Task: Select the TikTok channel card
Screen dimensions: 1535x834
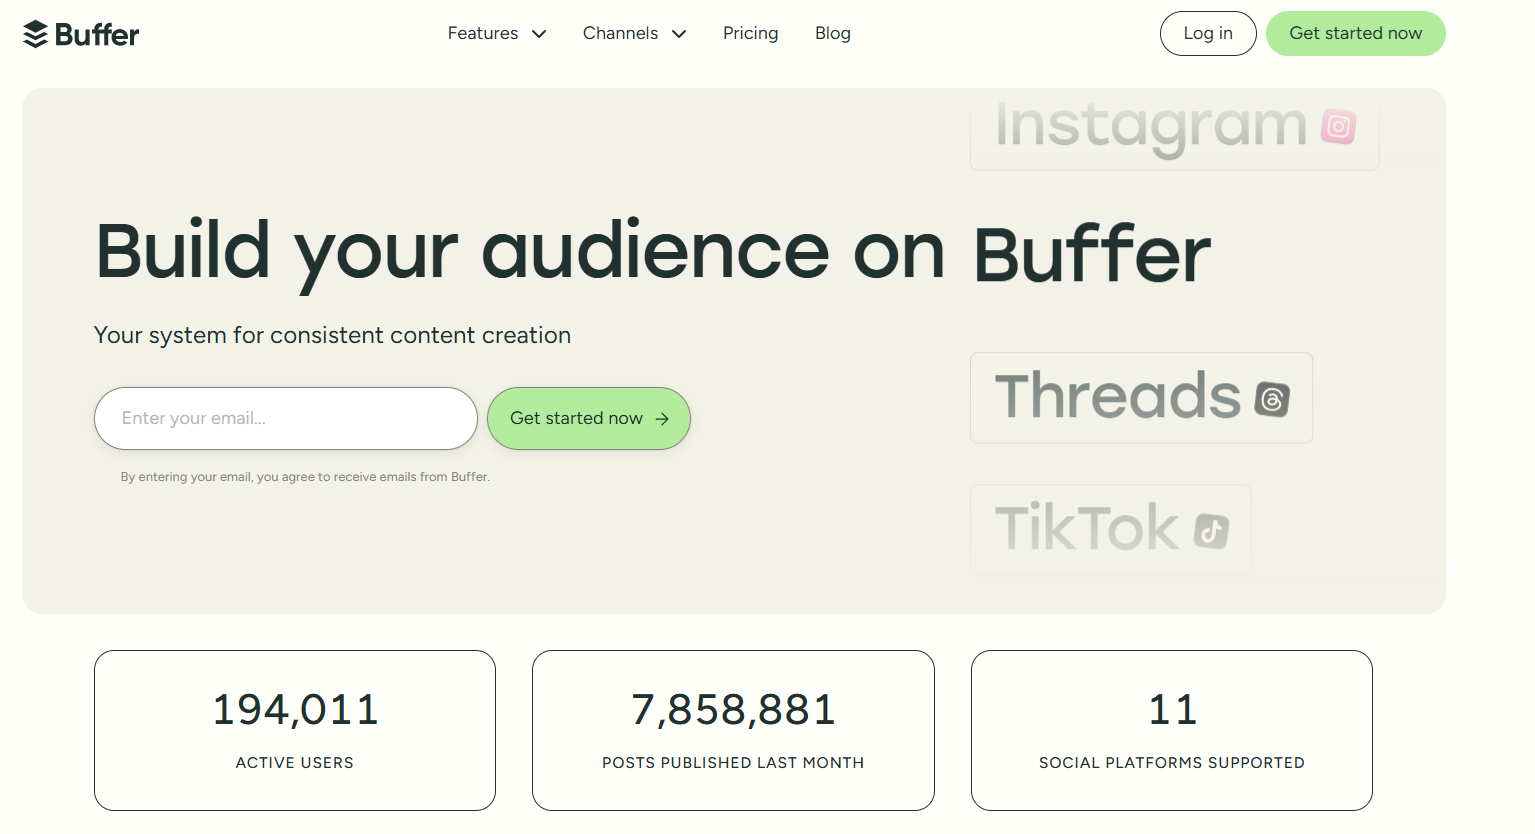Action: coord(1110,529)
